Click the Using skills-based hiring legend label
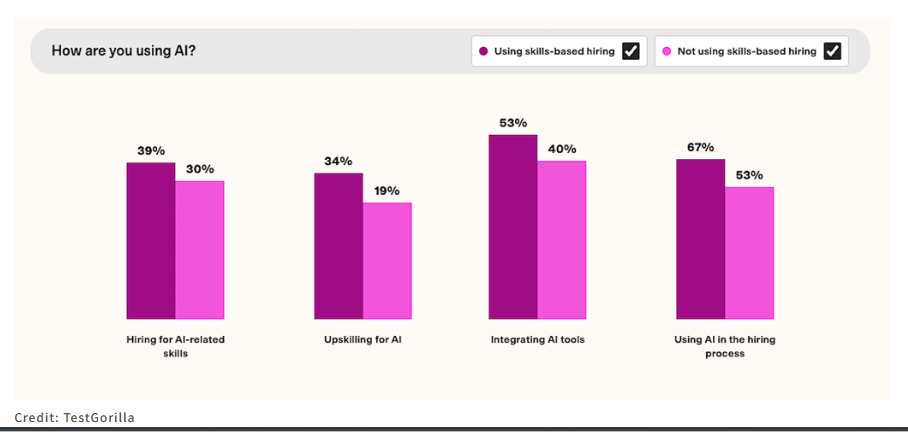The width and height of the screenshot is (908, 432). point(554,52)
